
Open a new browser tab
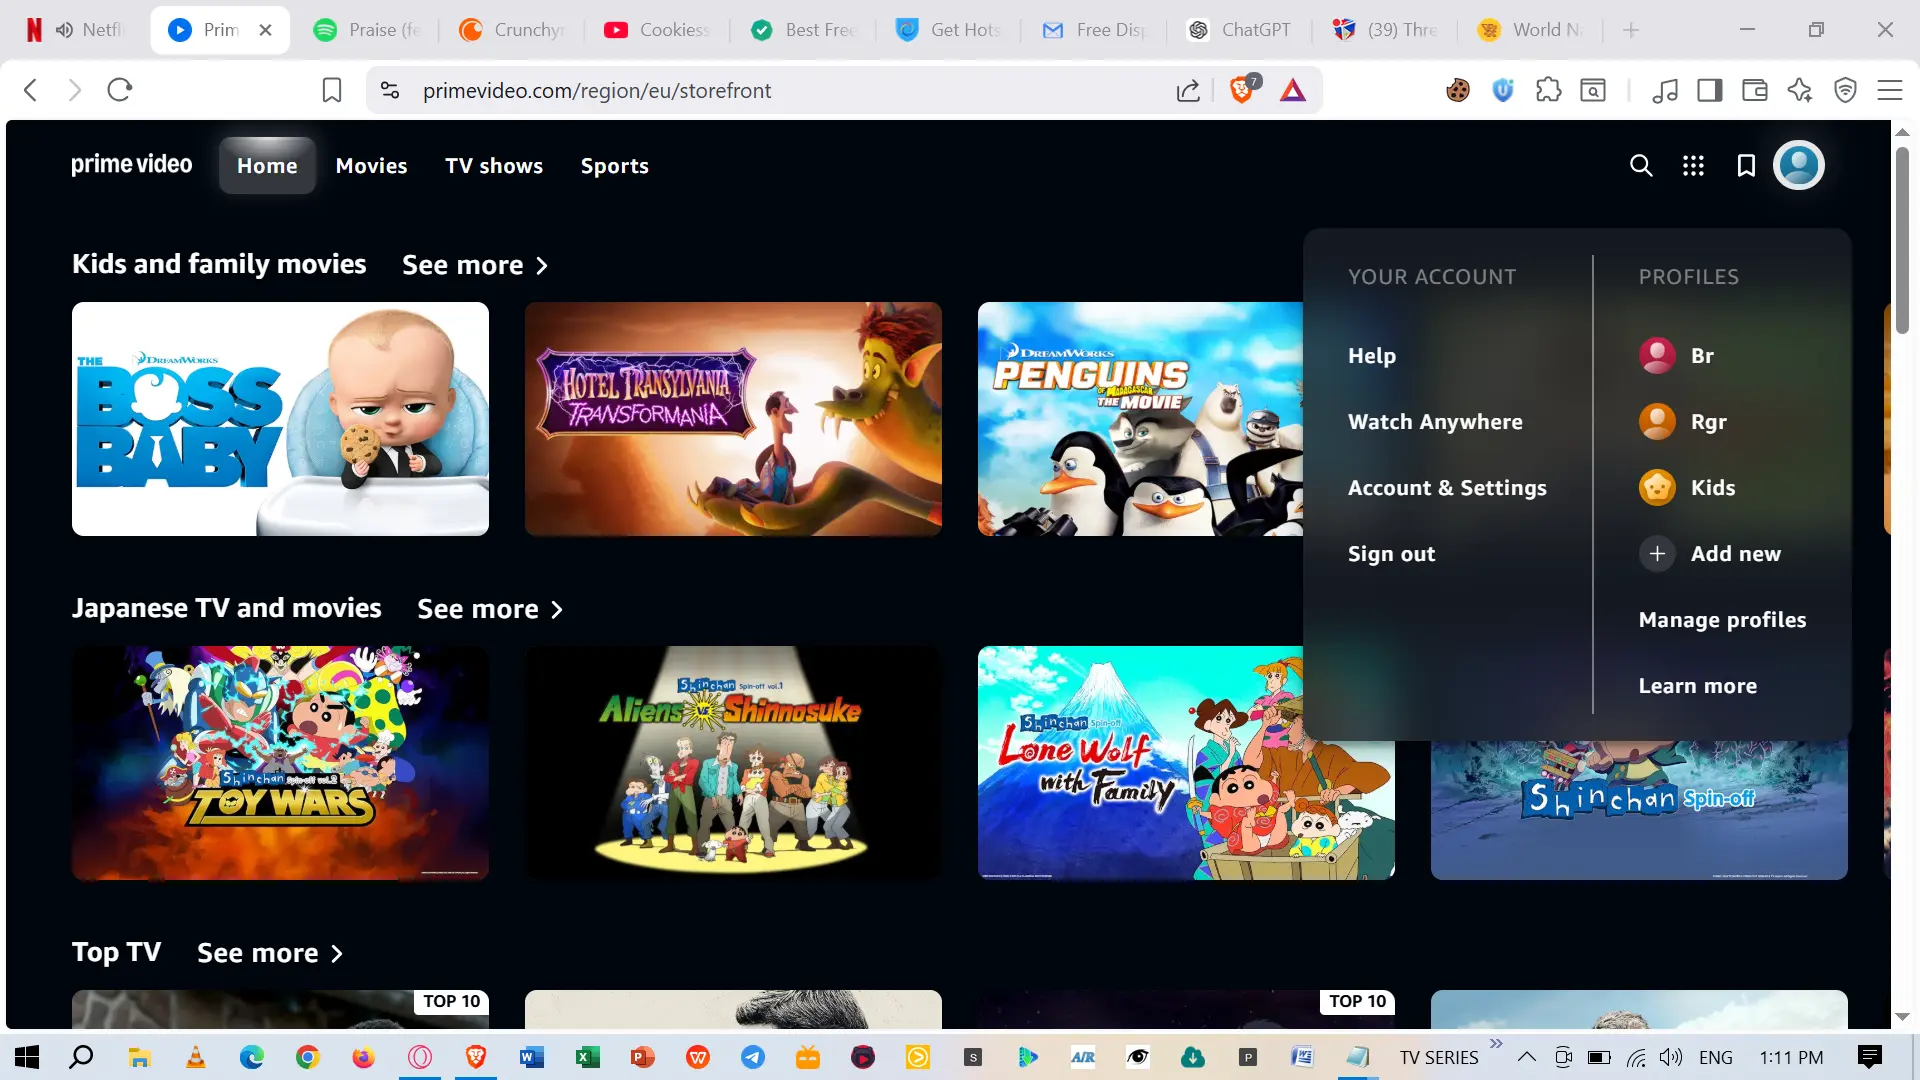pyautogui.click(x=1631, y=30)
